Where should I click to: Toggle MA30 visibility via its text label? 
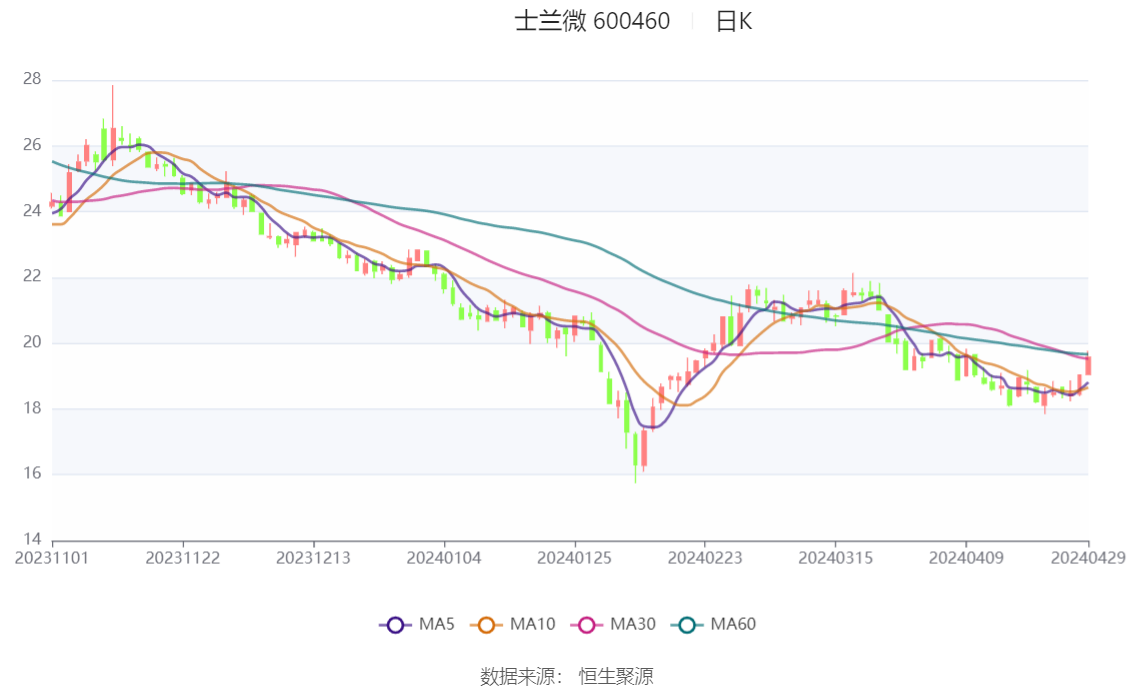[x=632, y=625]
